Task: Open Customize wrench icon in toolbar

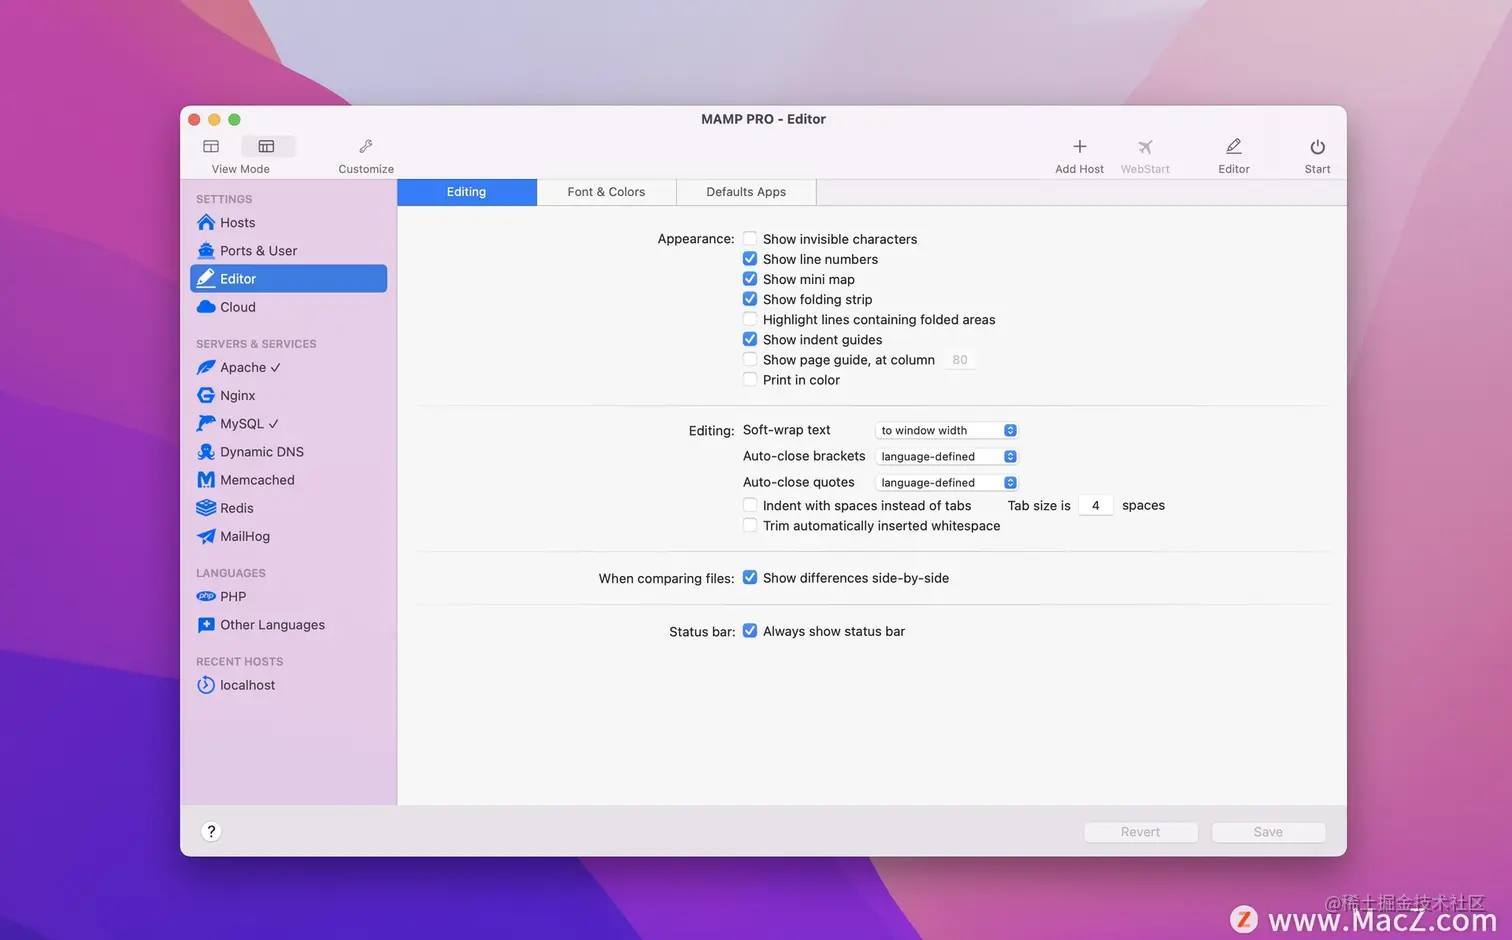Action: tap(366, 146)
